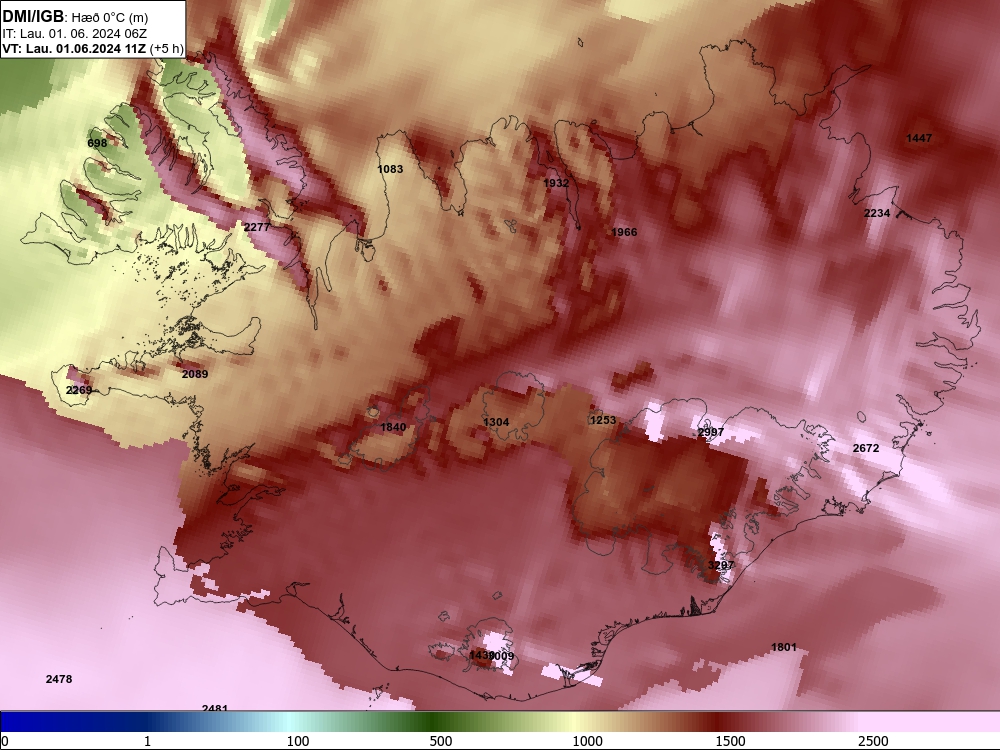
Task: Click the 1500 tick on the color scale
Action: [730, 741]
